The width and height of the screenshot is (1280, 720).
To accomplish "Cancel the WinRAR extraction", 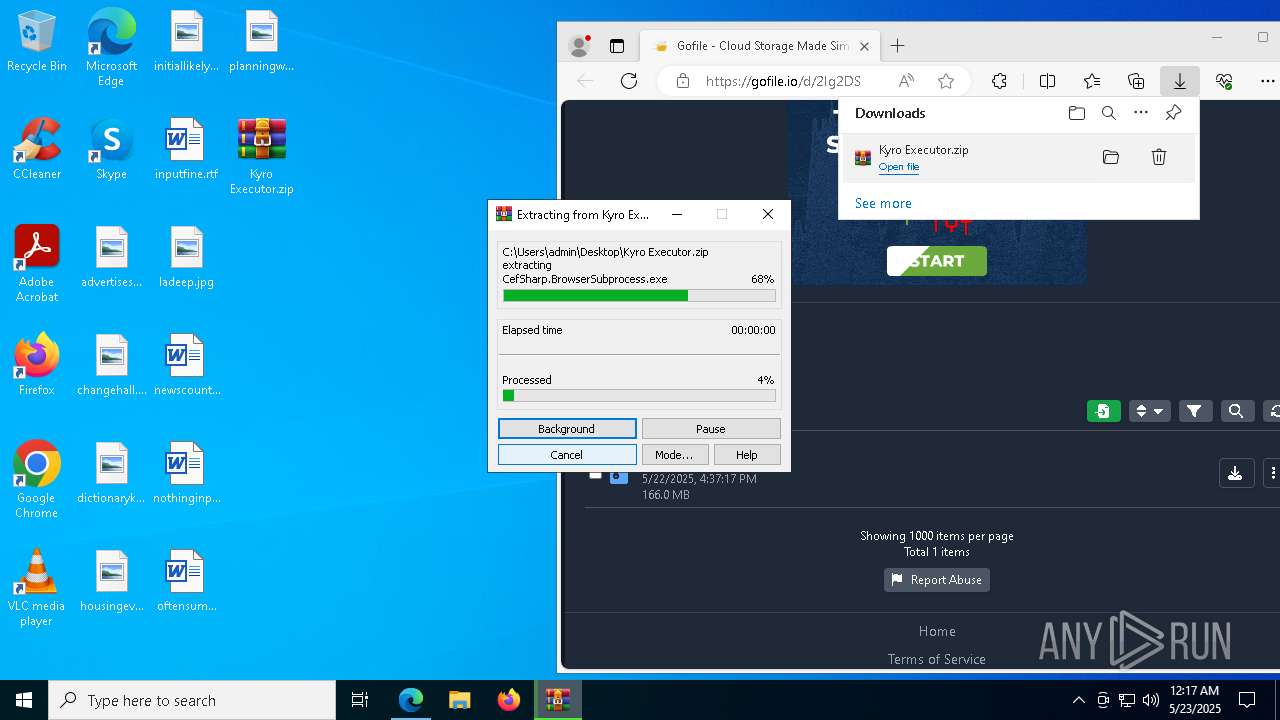I will [x=567, y=455].
